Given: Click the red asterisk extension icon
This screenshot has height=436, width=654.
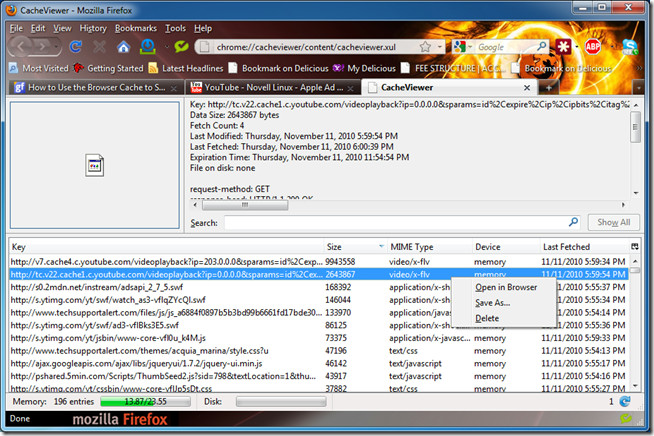Looking at the screenshot, I should [x=563, y=47].
